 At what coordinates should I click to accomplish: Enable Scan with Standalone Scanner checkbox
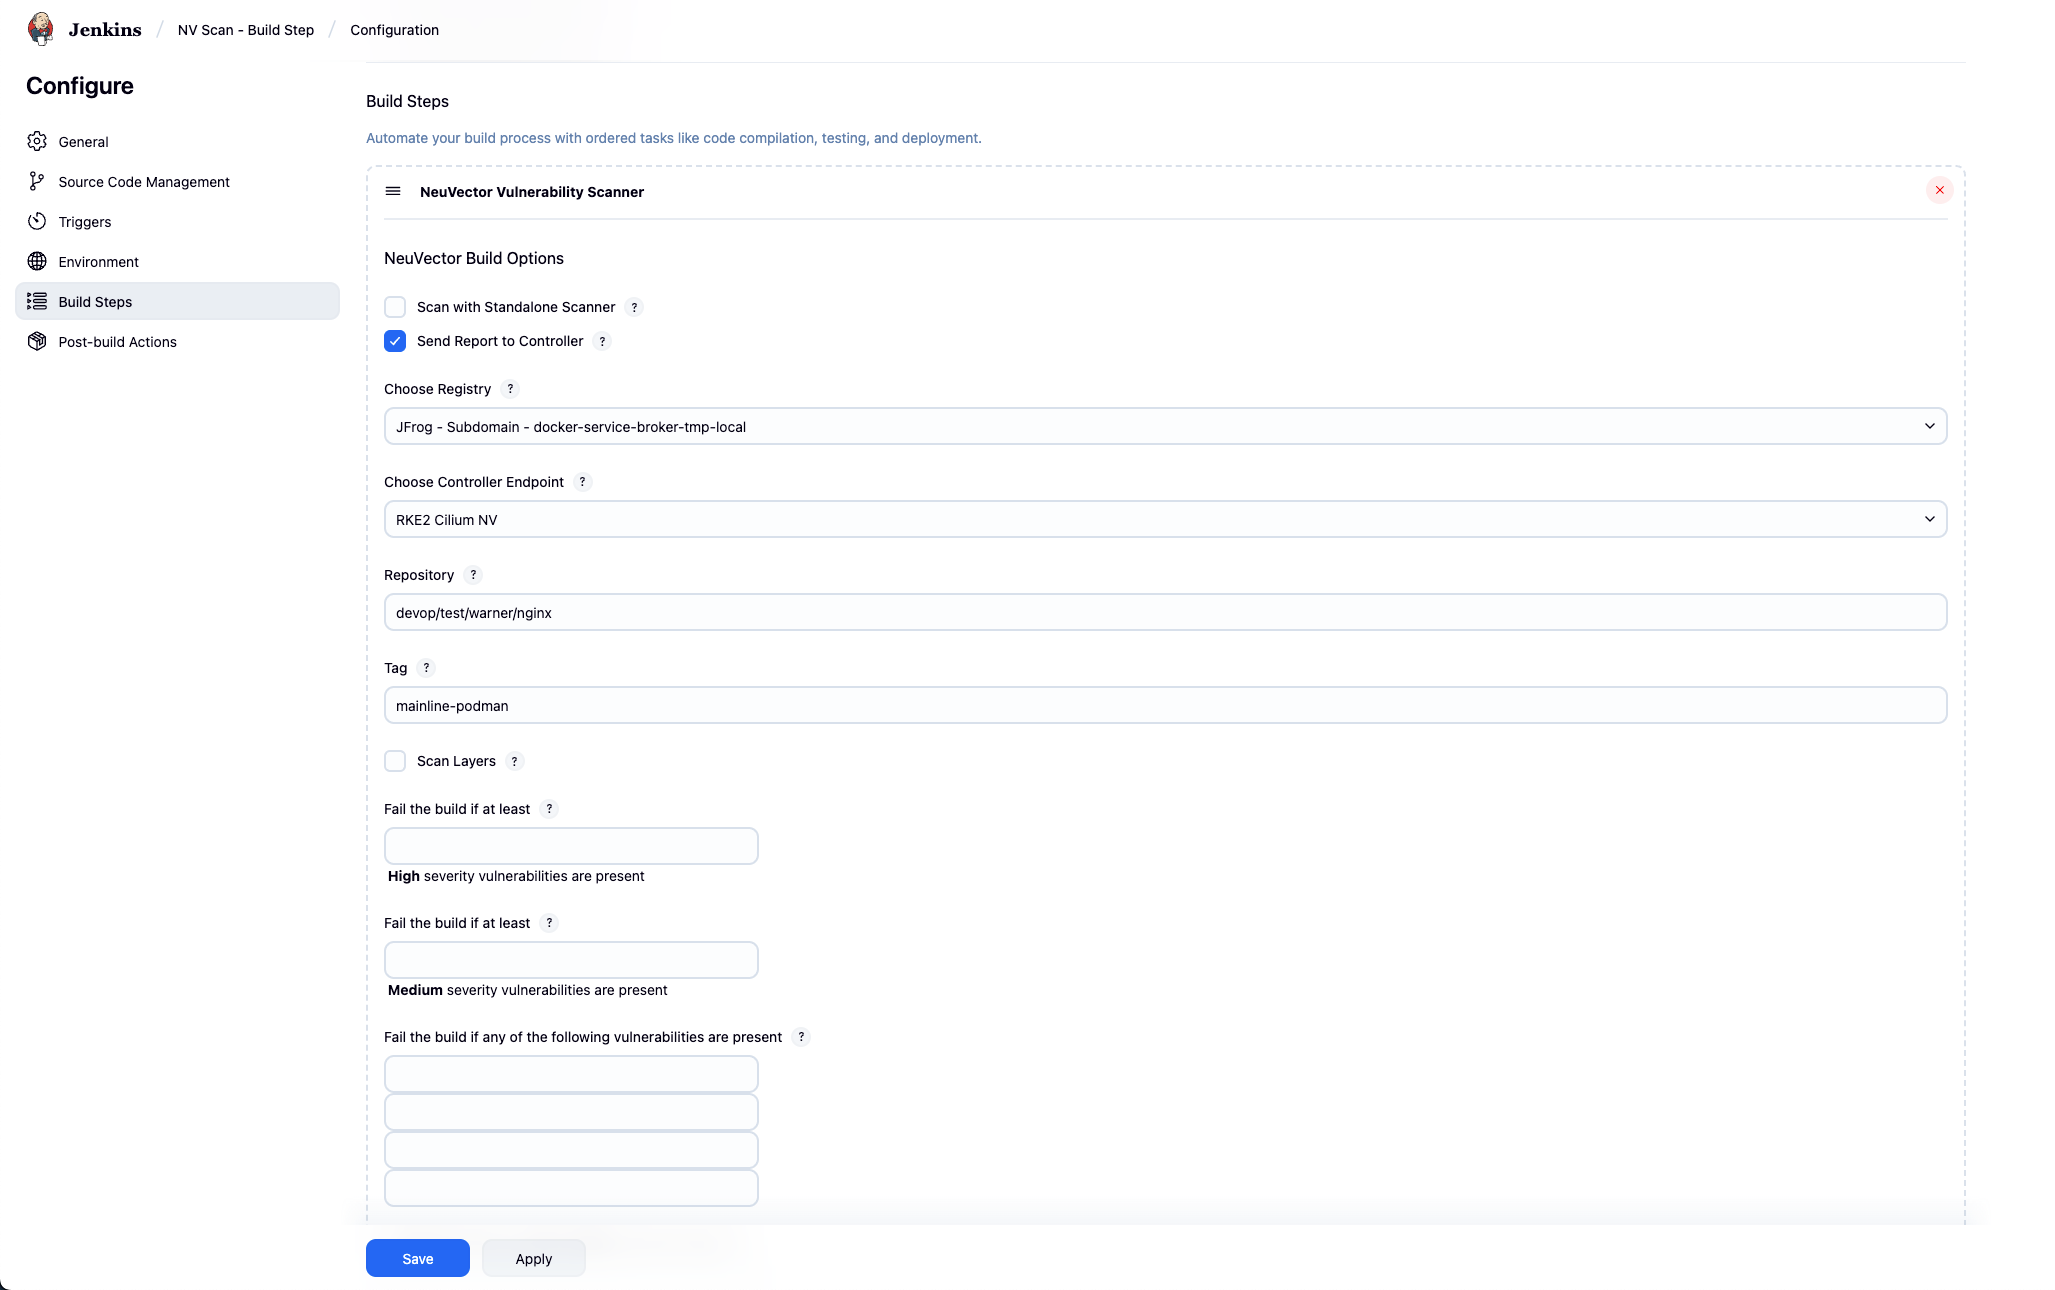click(x=395, y=307)
